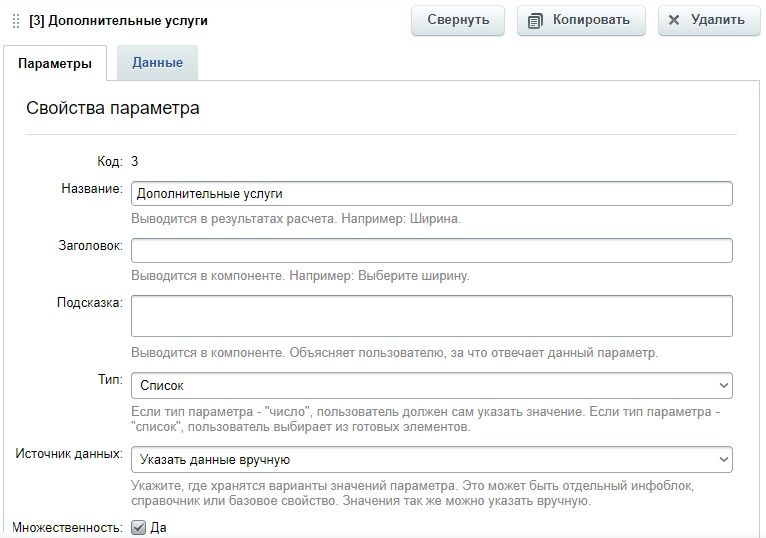
Task: Click inside the Подсказка text area
Action: (x=431, y=316)
